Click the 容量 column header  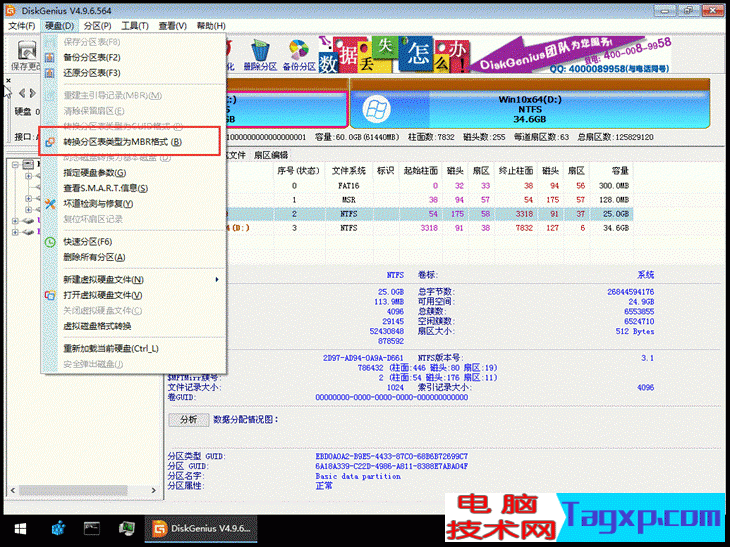tap(611, 171)
